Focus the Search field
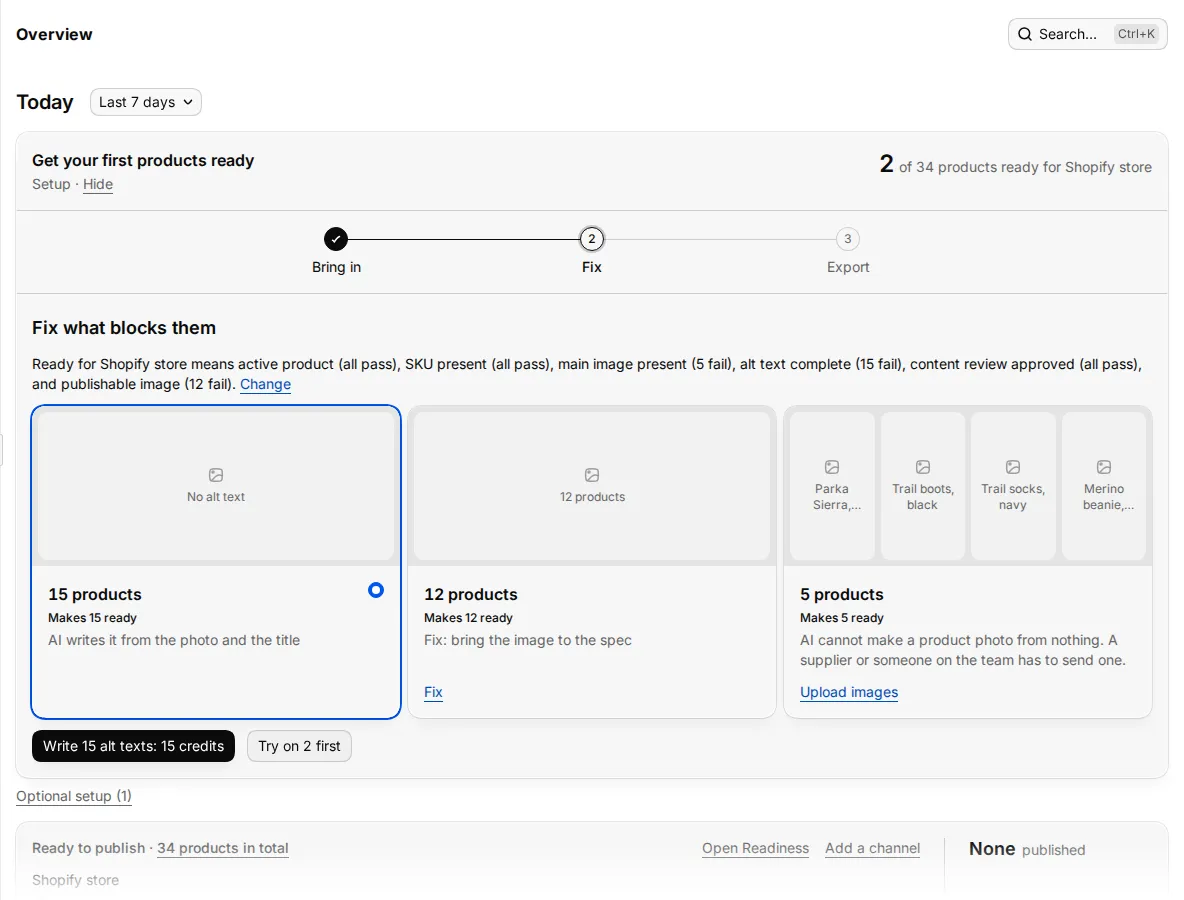This screenshot has width=1184, height=900. 1087,34
